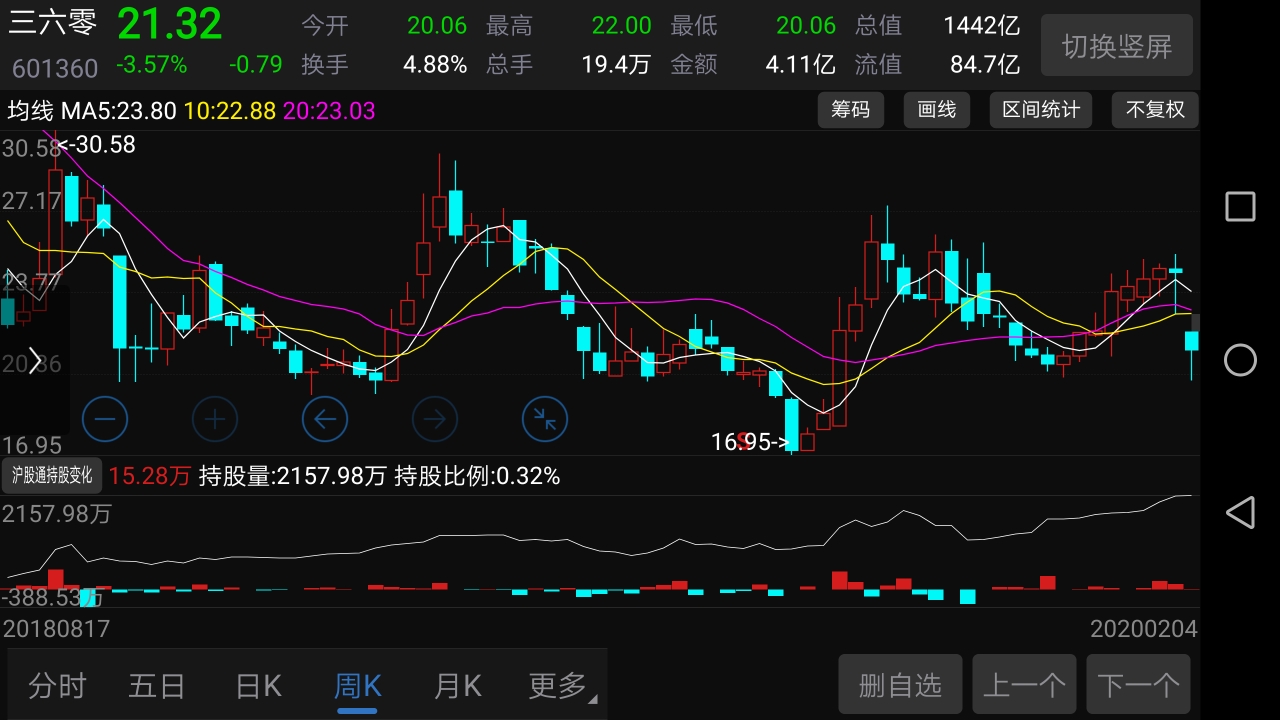Click the shrink-to-fit chart icon
1280x720 pixels.
pyautogui.click(x=545, y=419)
